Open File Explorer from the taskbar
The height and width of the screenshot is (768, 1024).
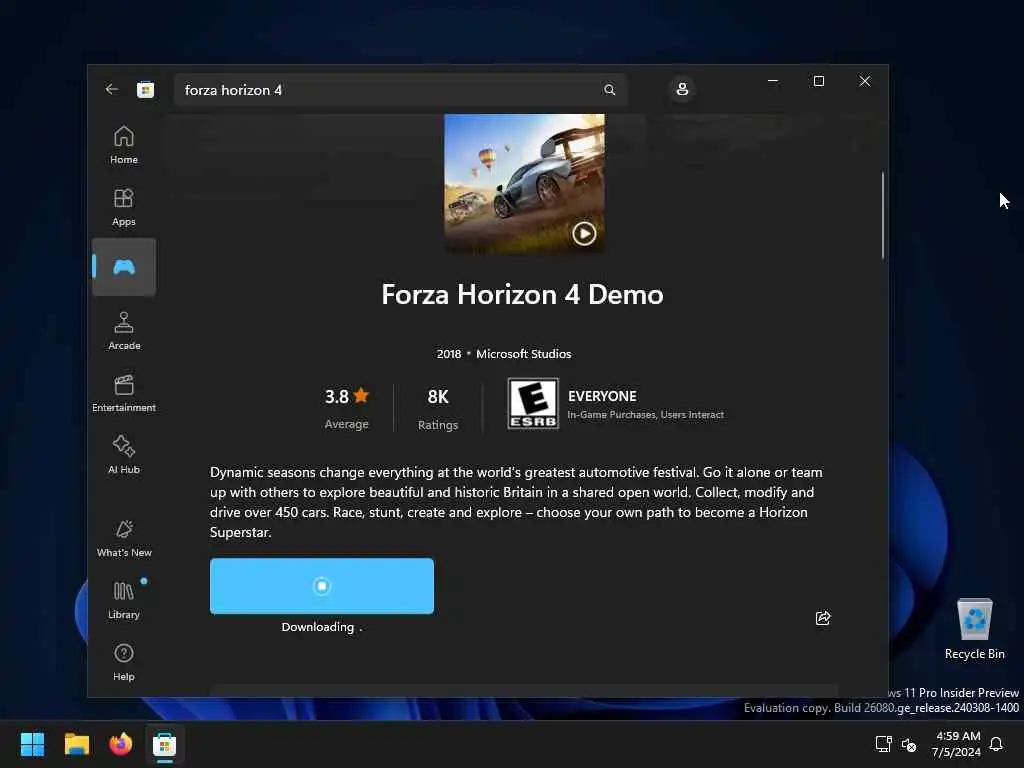pos(76,744)
